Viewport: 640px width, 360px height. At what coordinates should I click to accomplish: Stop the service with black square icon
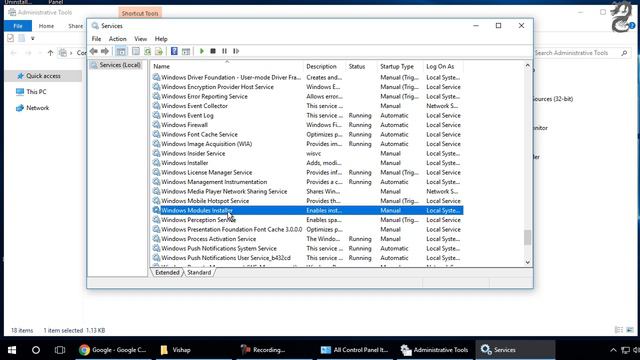tap(213, 51)
